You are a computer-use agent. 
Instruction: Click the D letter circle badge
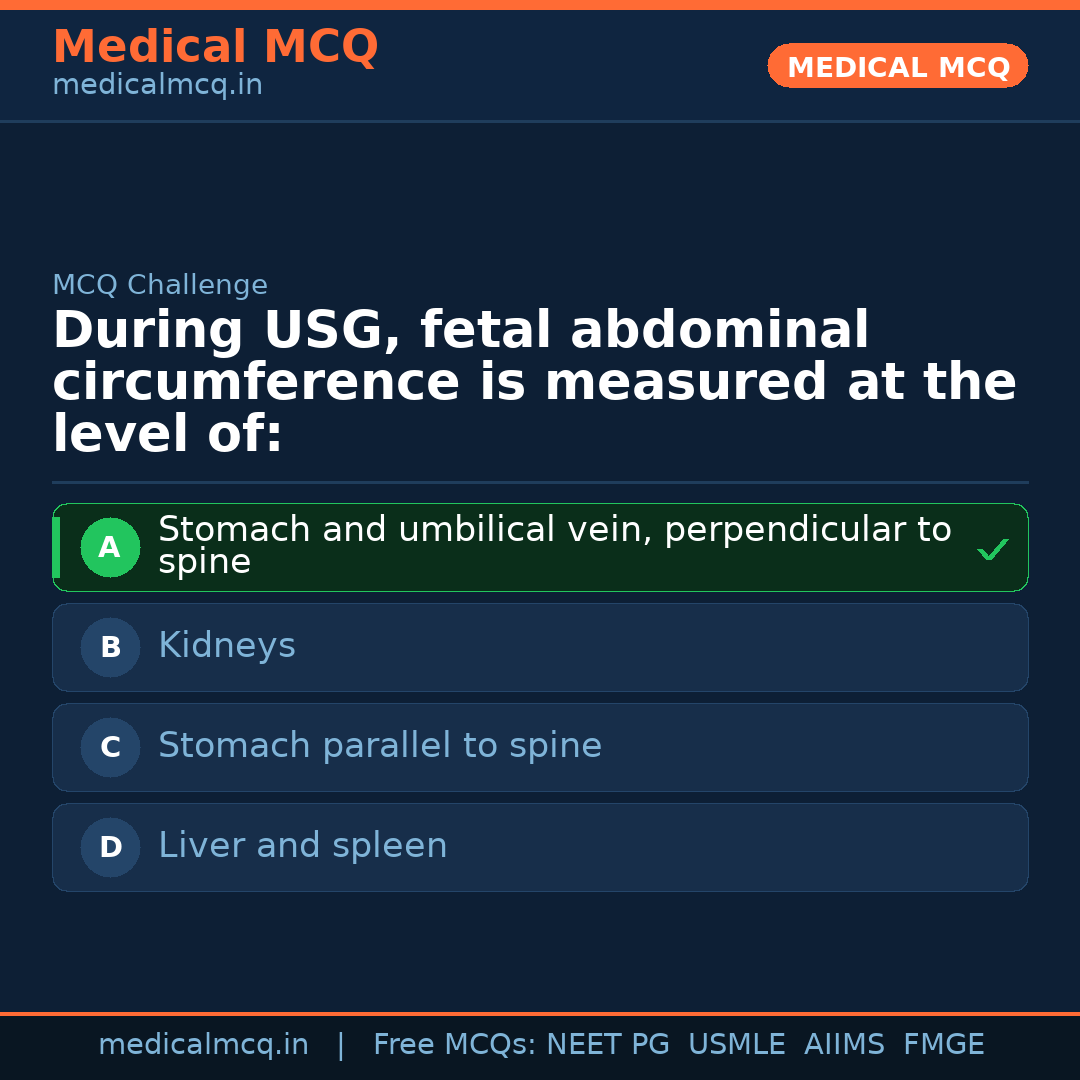point(110,848)
